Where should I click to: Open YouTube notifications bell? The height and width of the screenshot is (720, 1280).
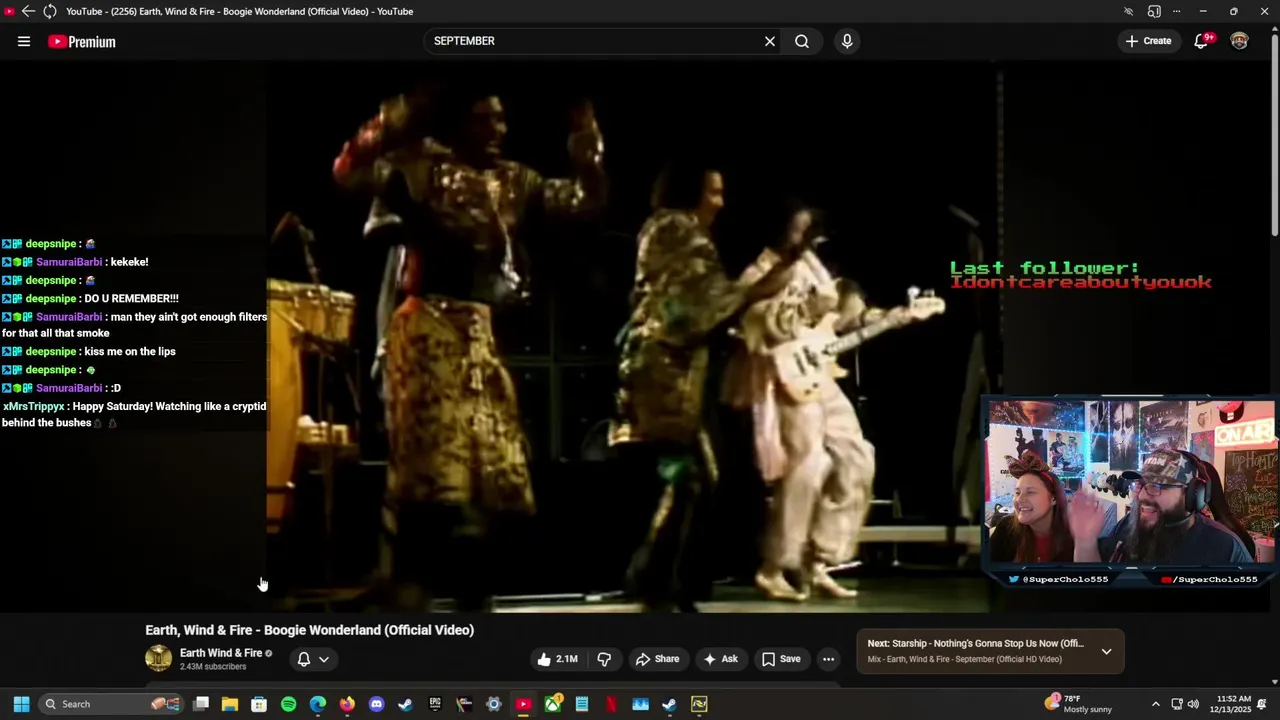[1202, 41]
